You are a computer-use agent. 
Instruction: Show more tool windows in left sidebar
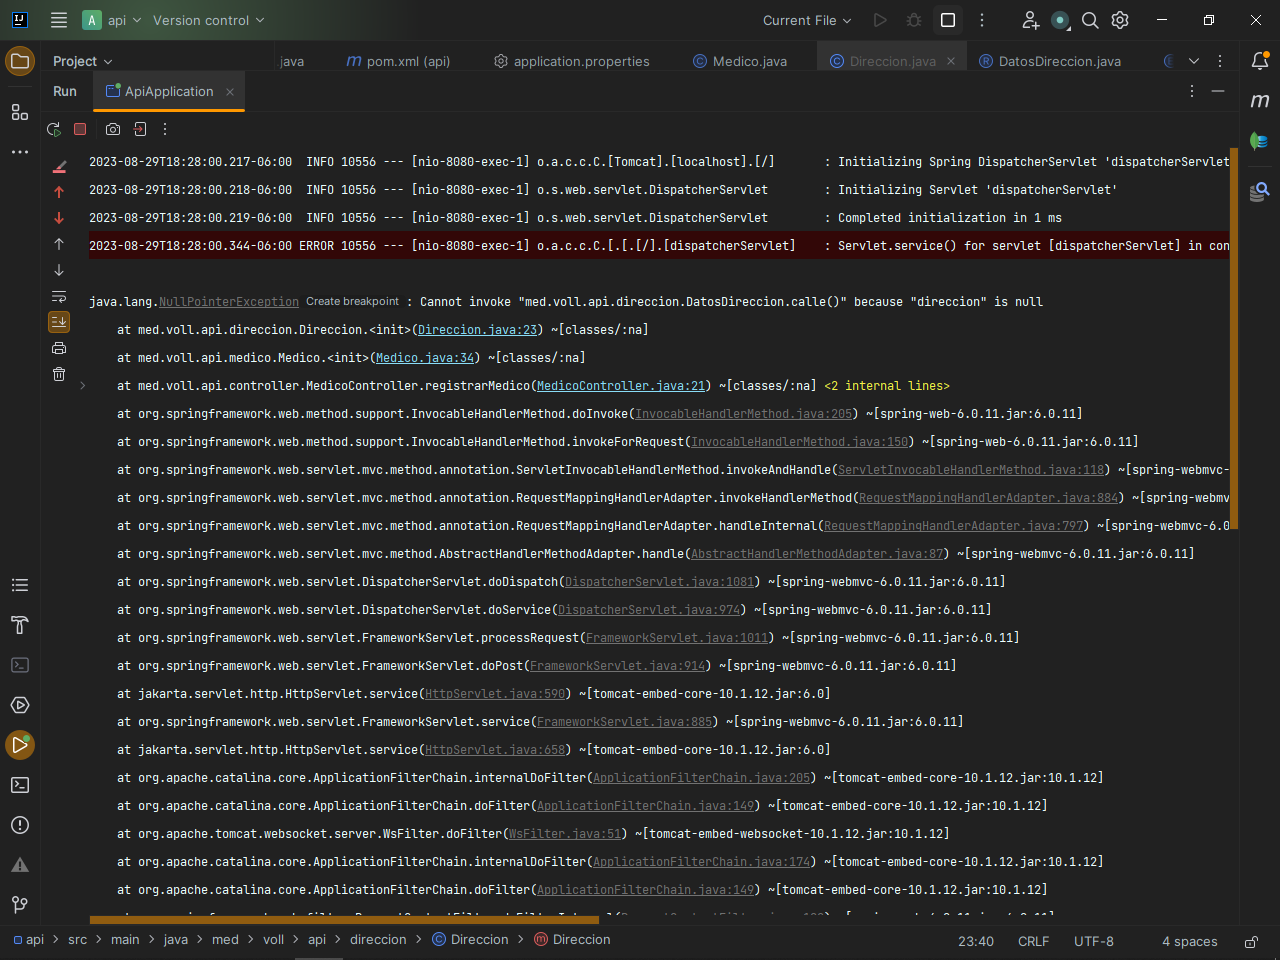click(x=20, y=152)
